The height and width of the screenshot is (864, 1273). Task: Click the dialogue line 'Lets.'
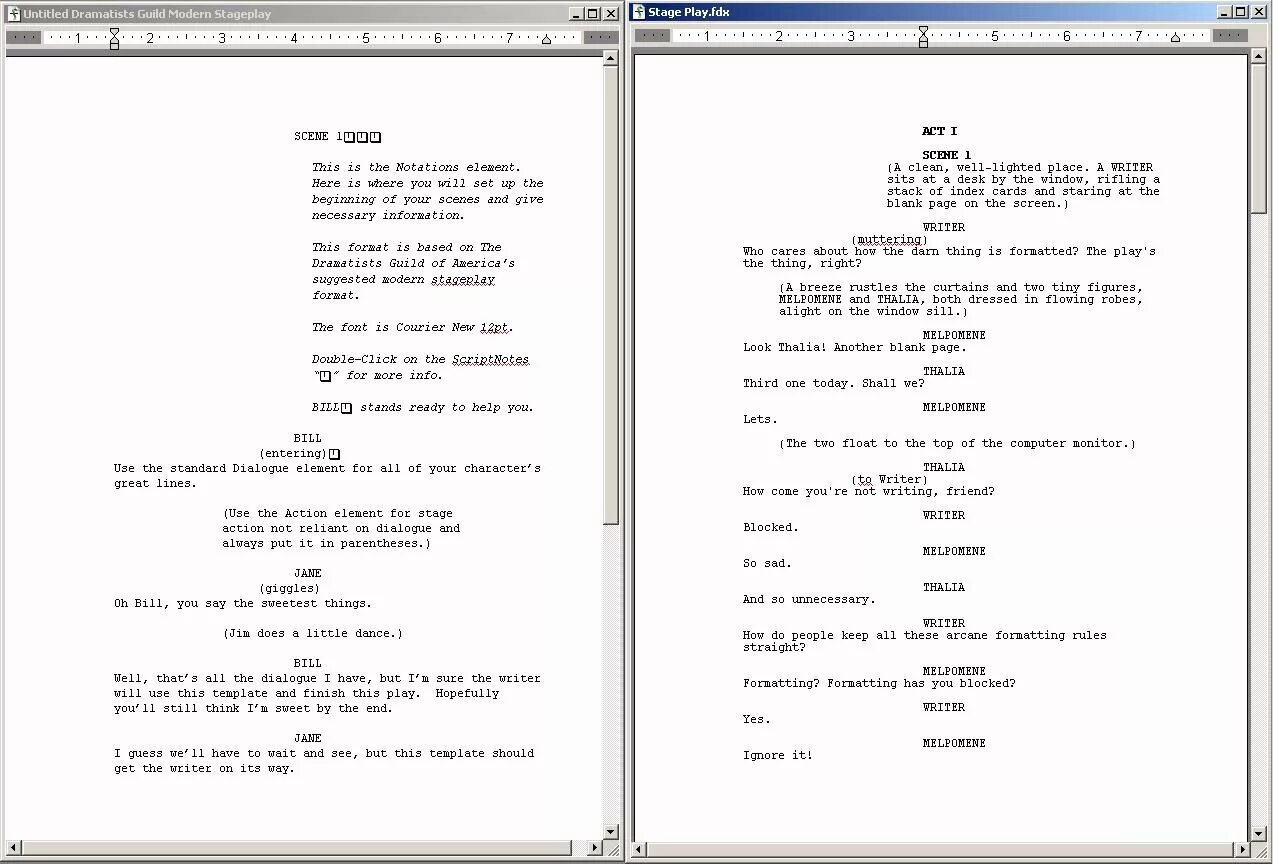(x=760, y=420)
